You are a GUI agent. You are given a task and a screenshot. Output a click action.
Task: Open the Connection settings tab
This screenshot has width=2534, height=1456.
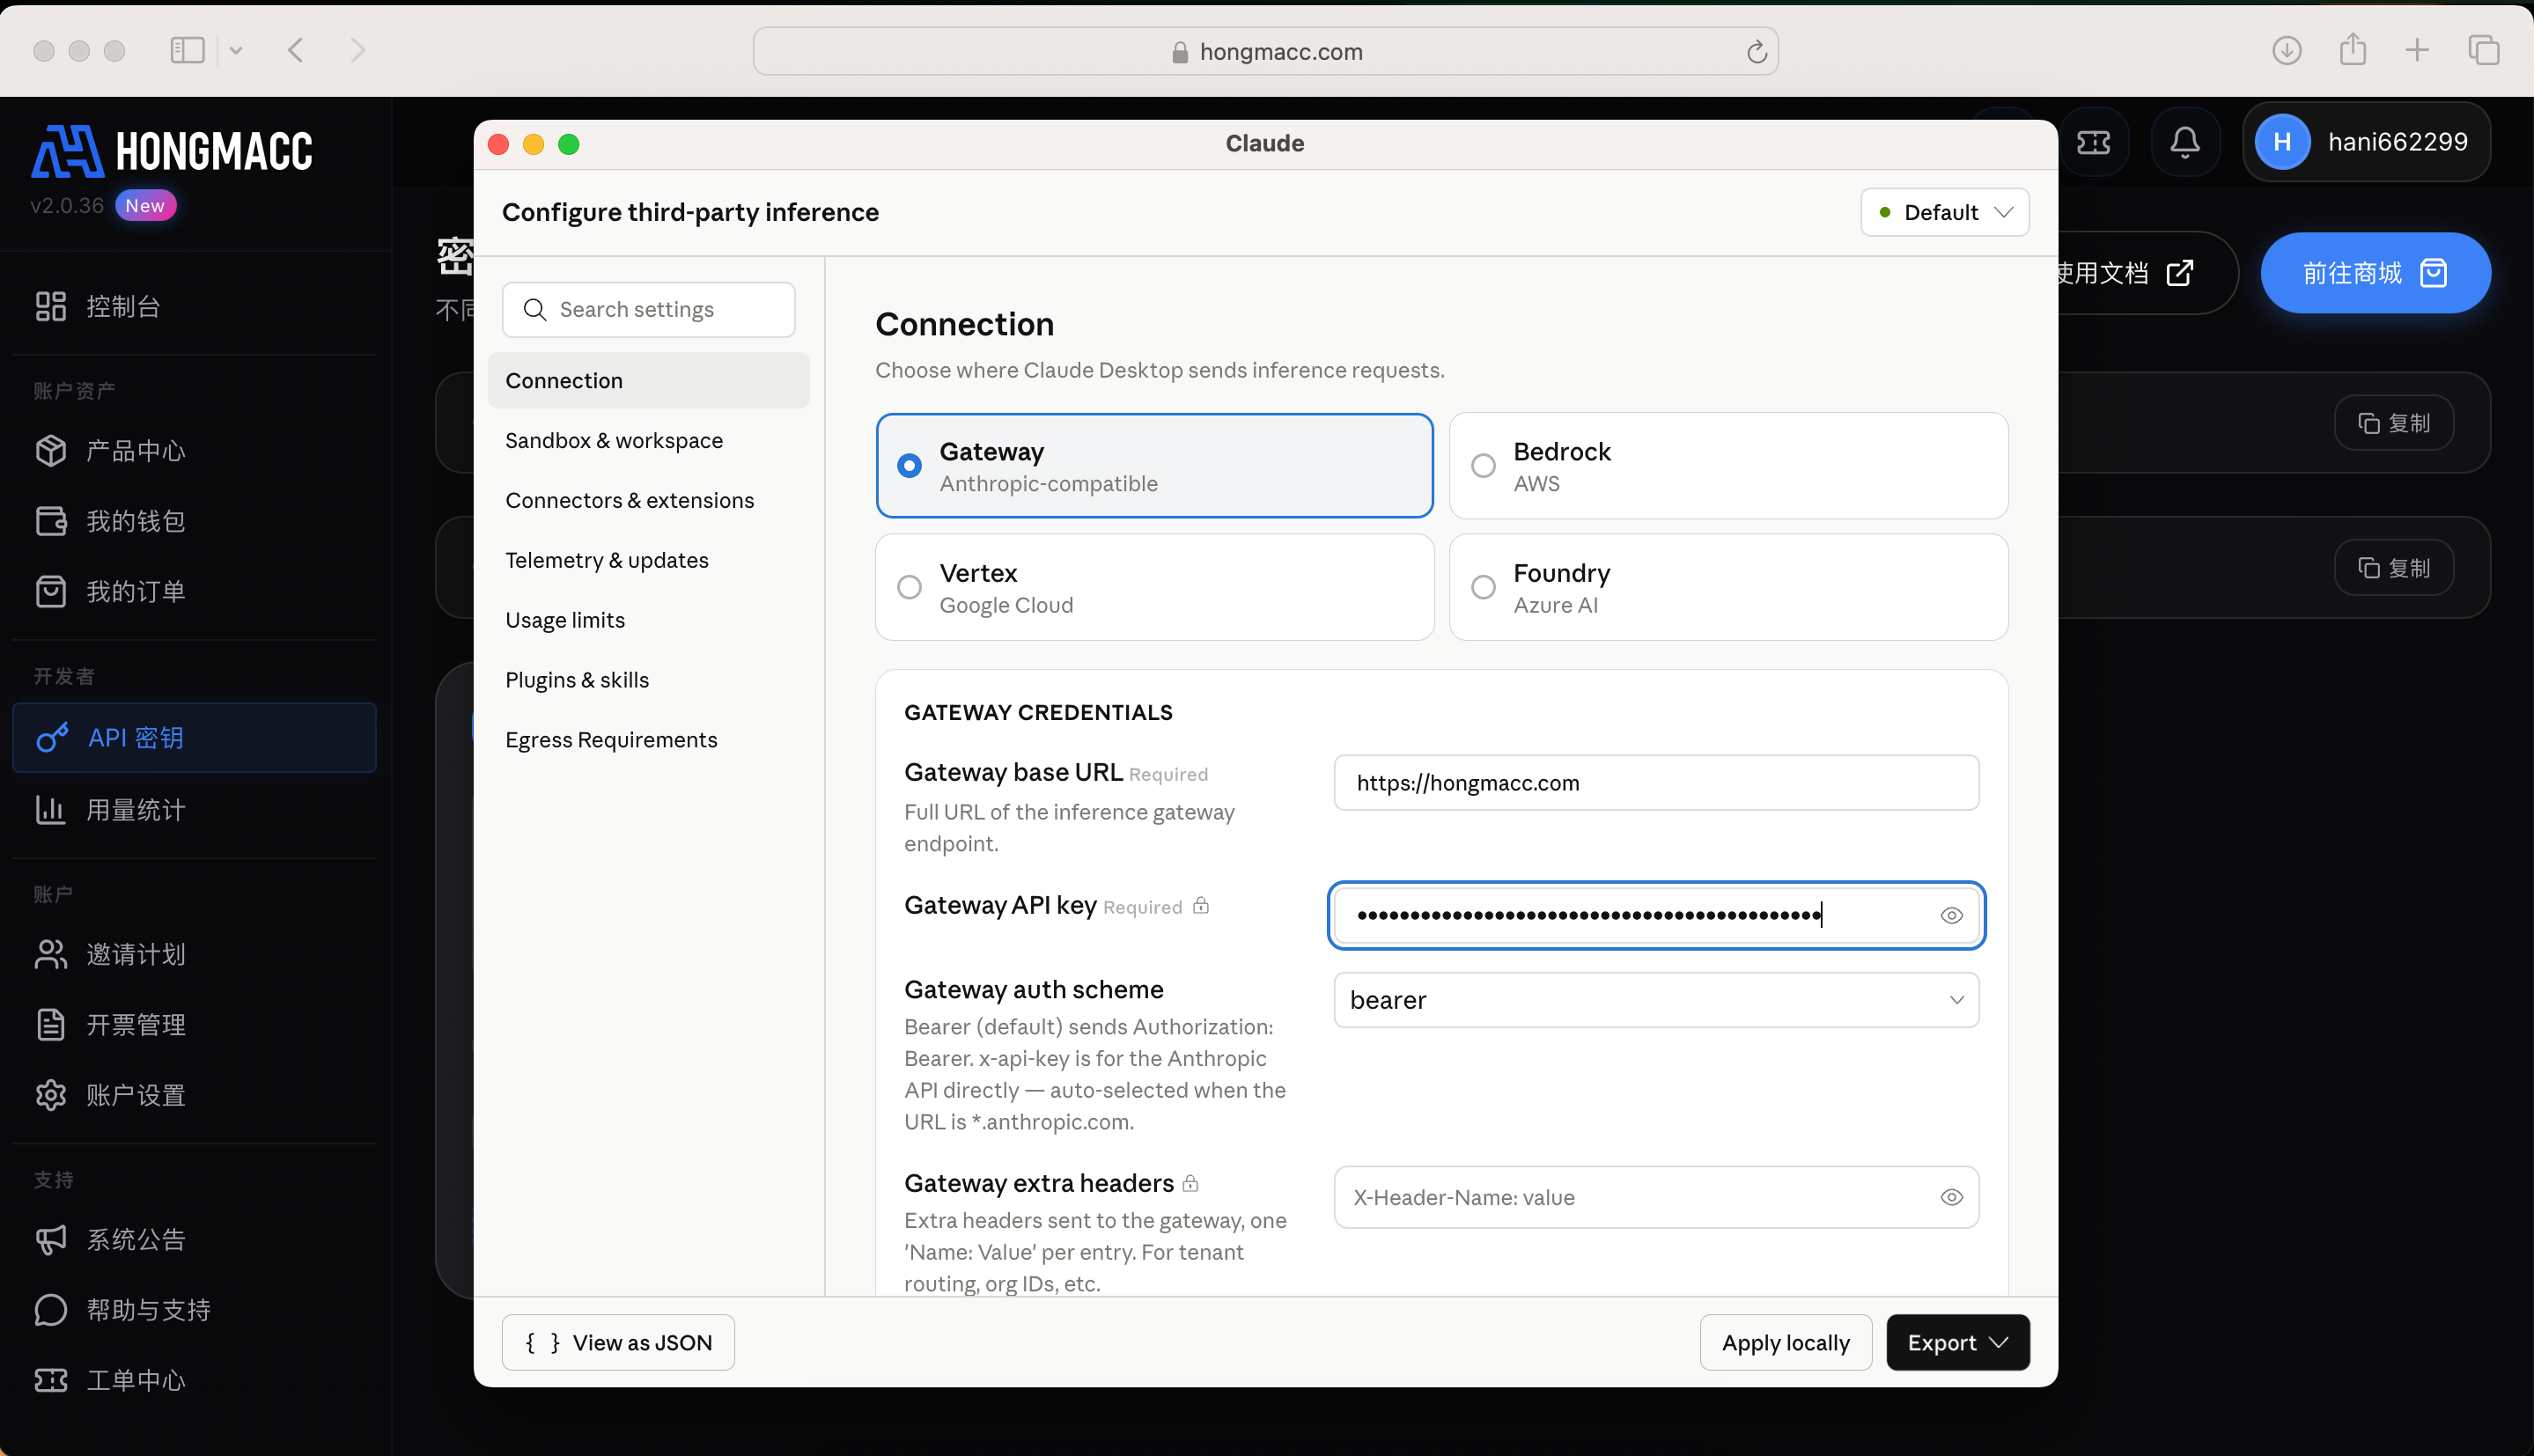click(648, 380)
